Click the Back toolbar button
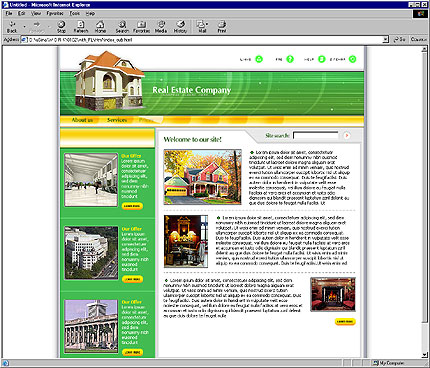 12,26
